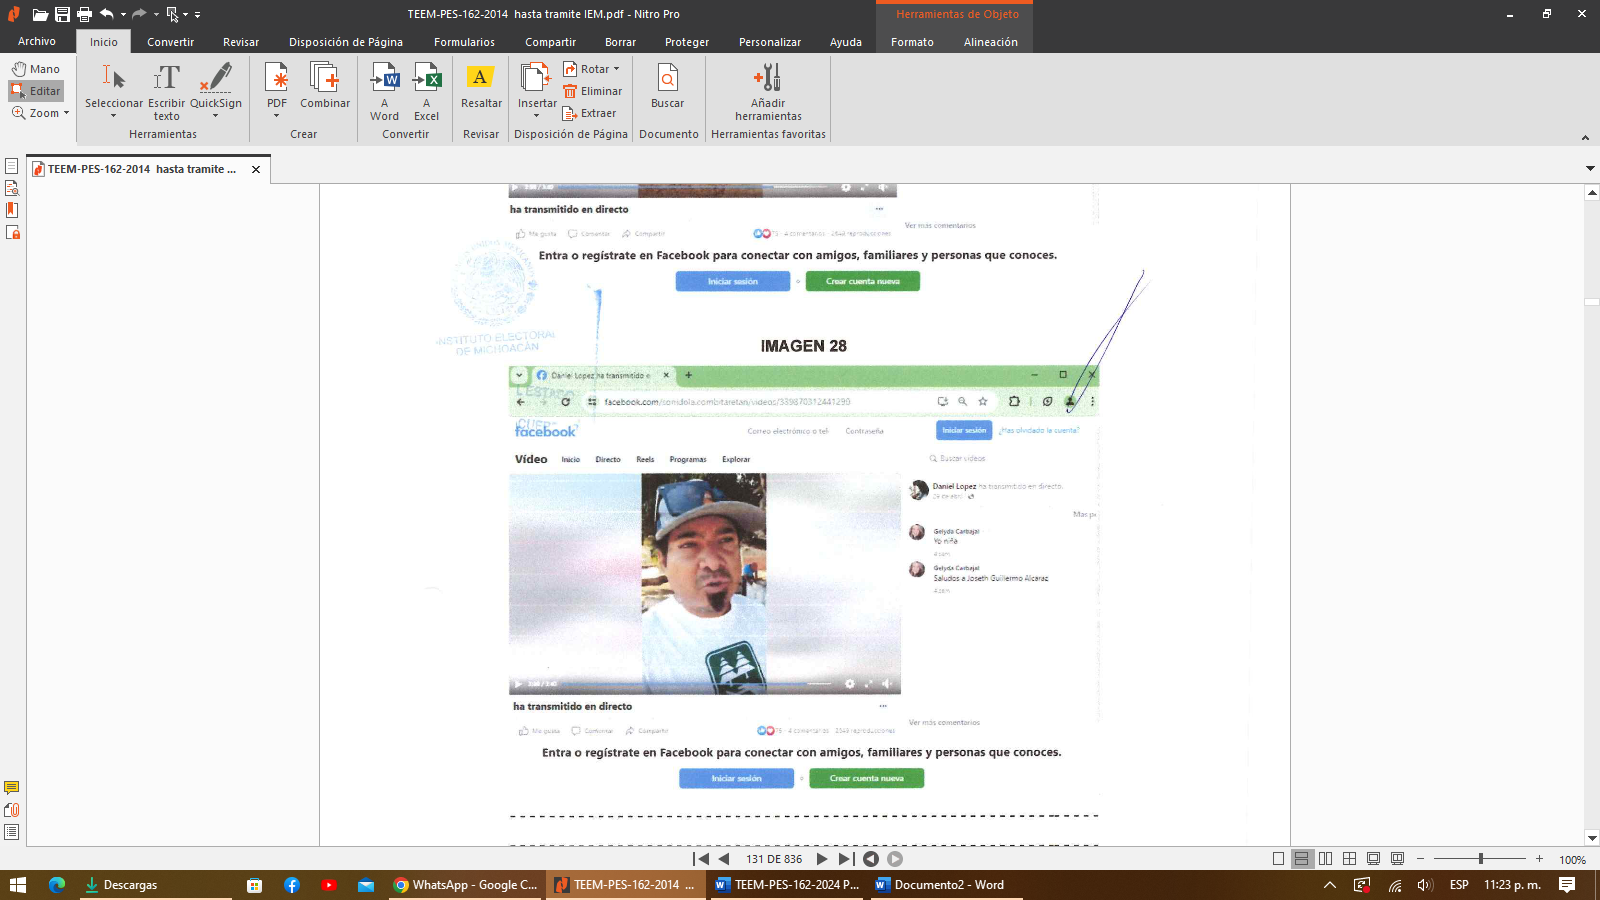Go to previous view

click(x=871, y=859)
